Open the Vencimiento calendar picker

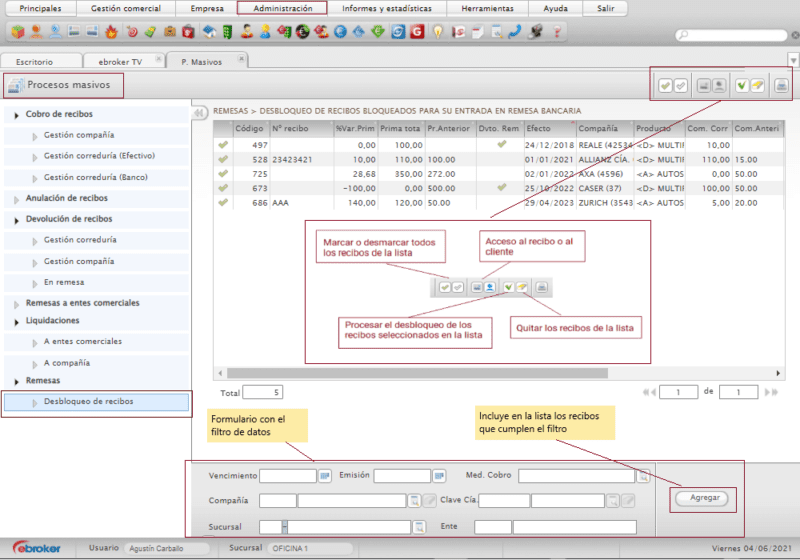pos(324,476)
